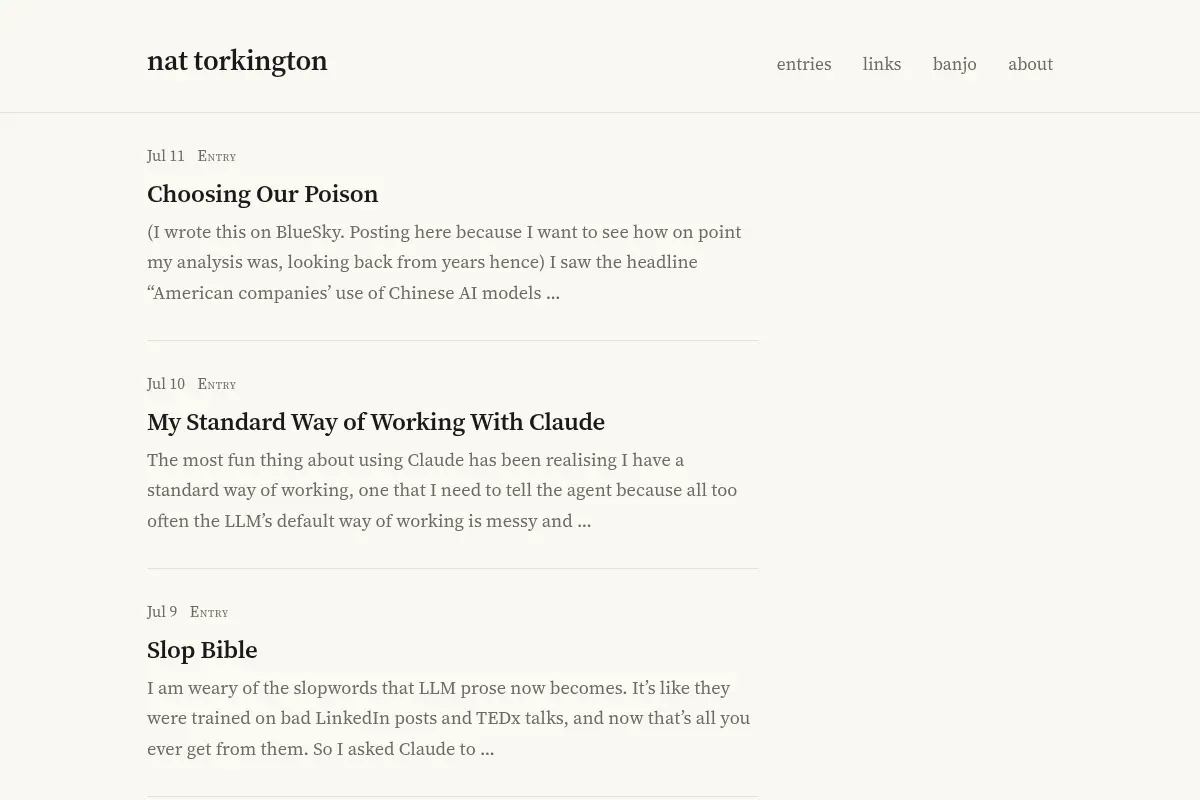Click the Jul 10 date label
Screen dimensions: 1200x800
[166, 384]
